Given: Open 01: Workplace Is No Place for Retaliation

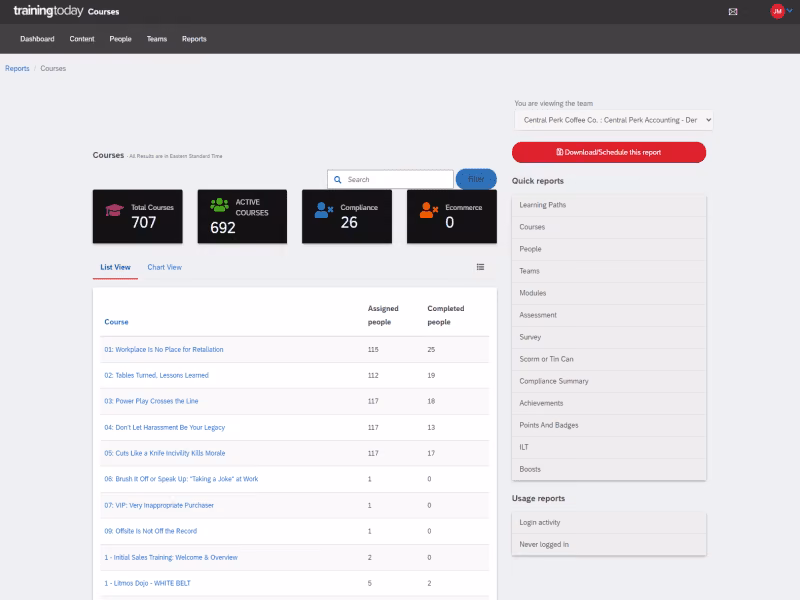Looking at the screenshot, I should click(164, 349).
